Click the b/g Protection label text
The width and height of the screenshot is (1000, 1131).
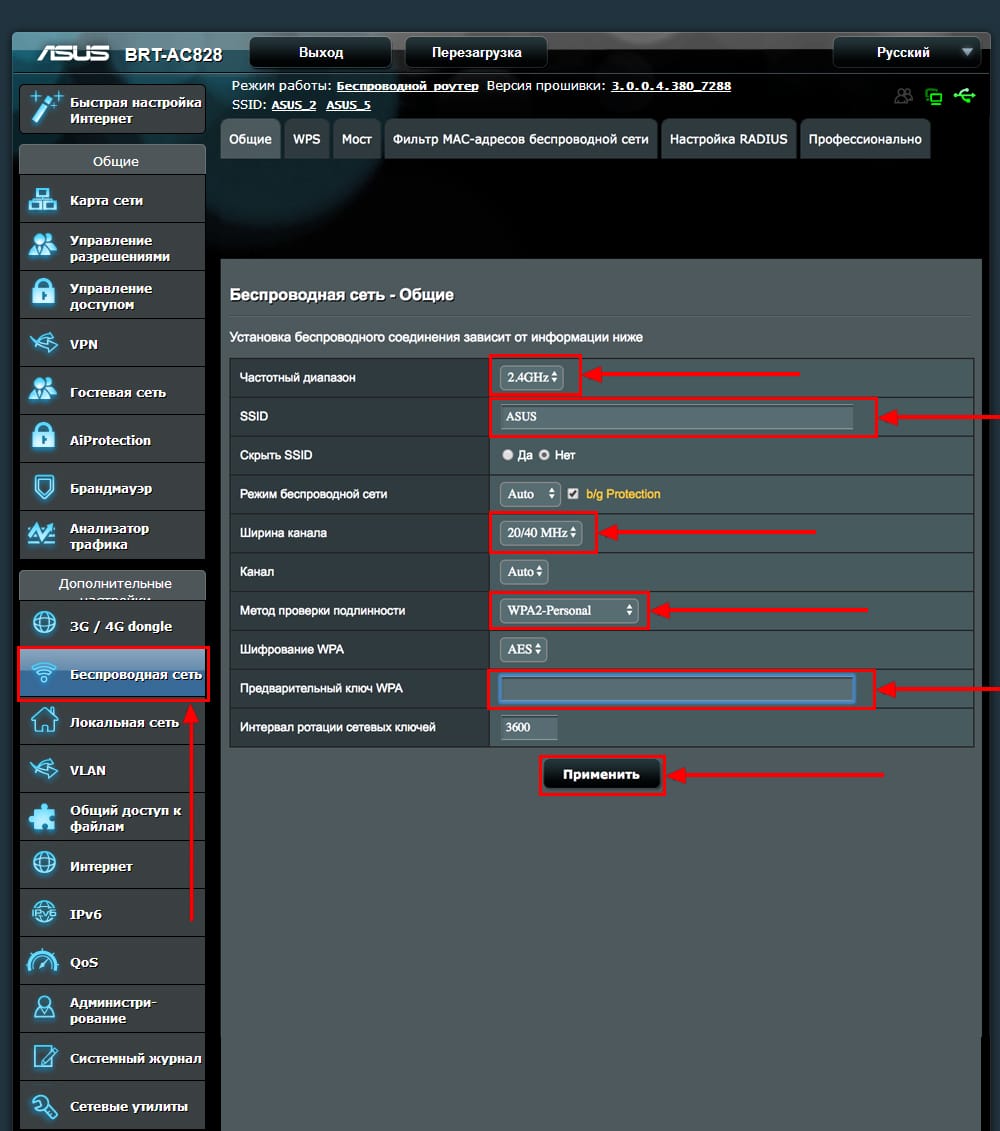(623, 494)
